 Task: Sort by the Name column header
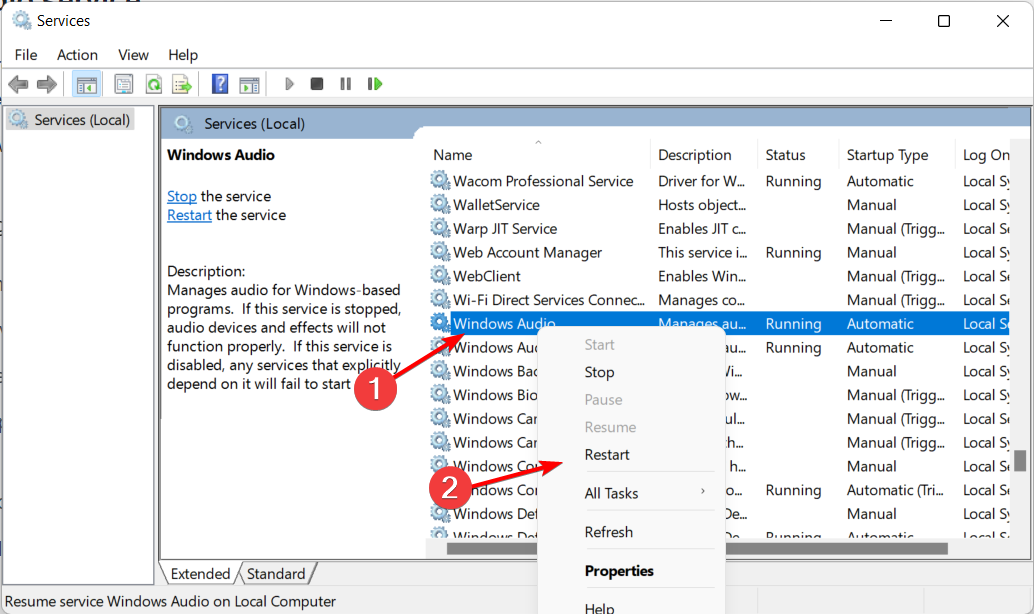(x=537, y=155)
